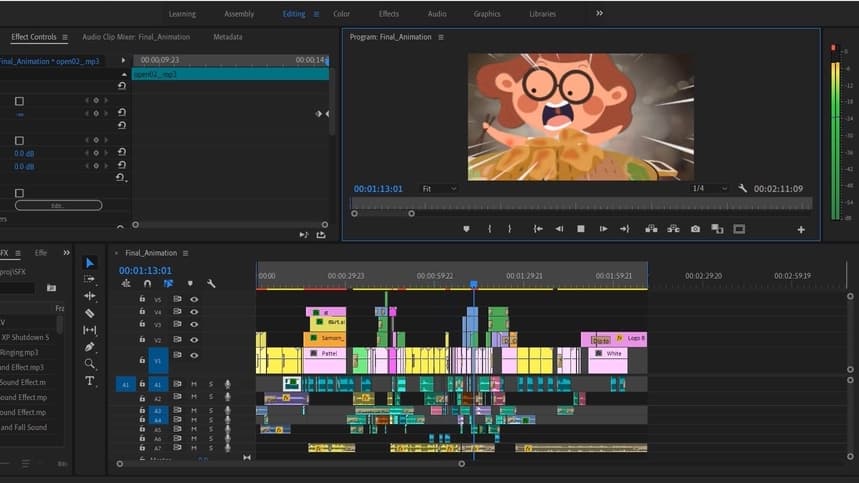Switch to Graphics workspace
The image size is (859, 483).
[x=486, y=14]
